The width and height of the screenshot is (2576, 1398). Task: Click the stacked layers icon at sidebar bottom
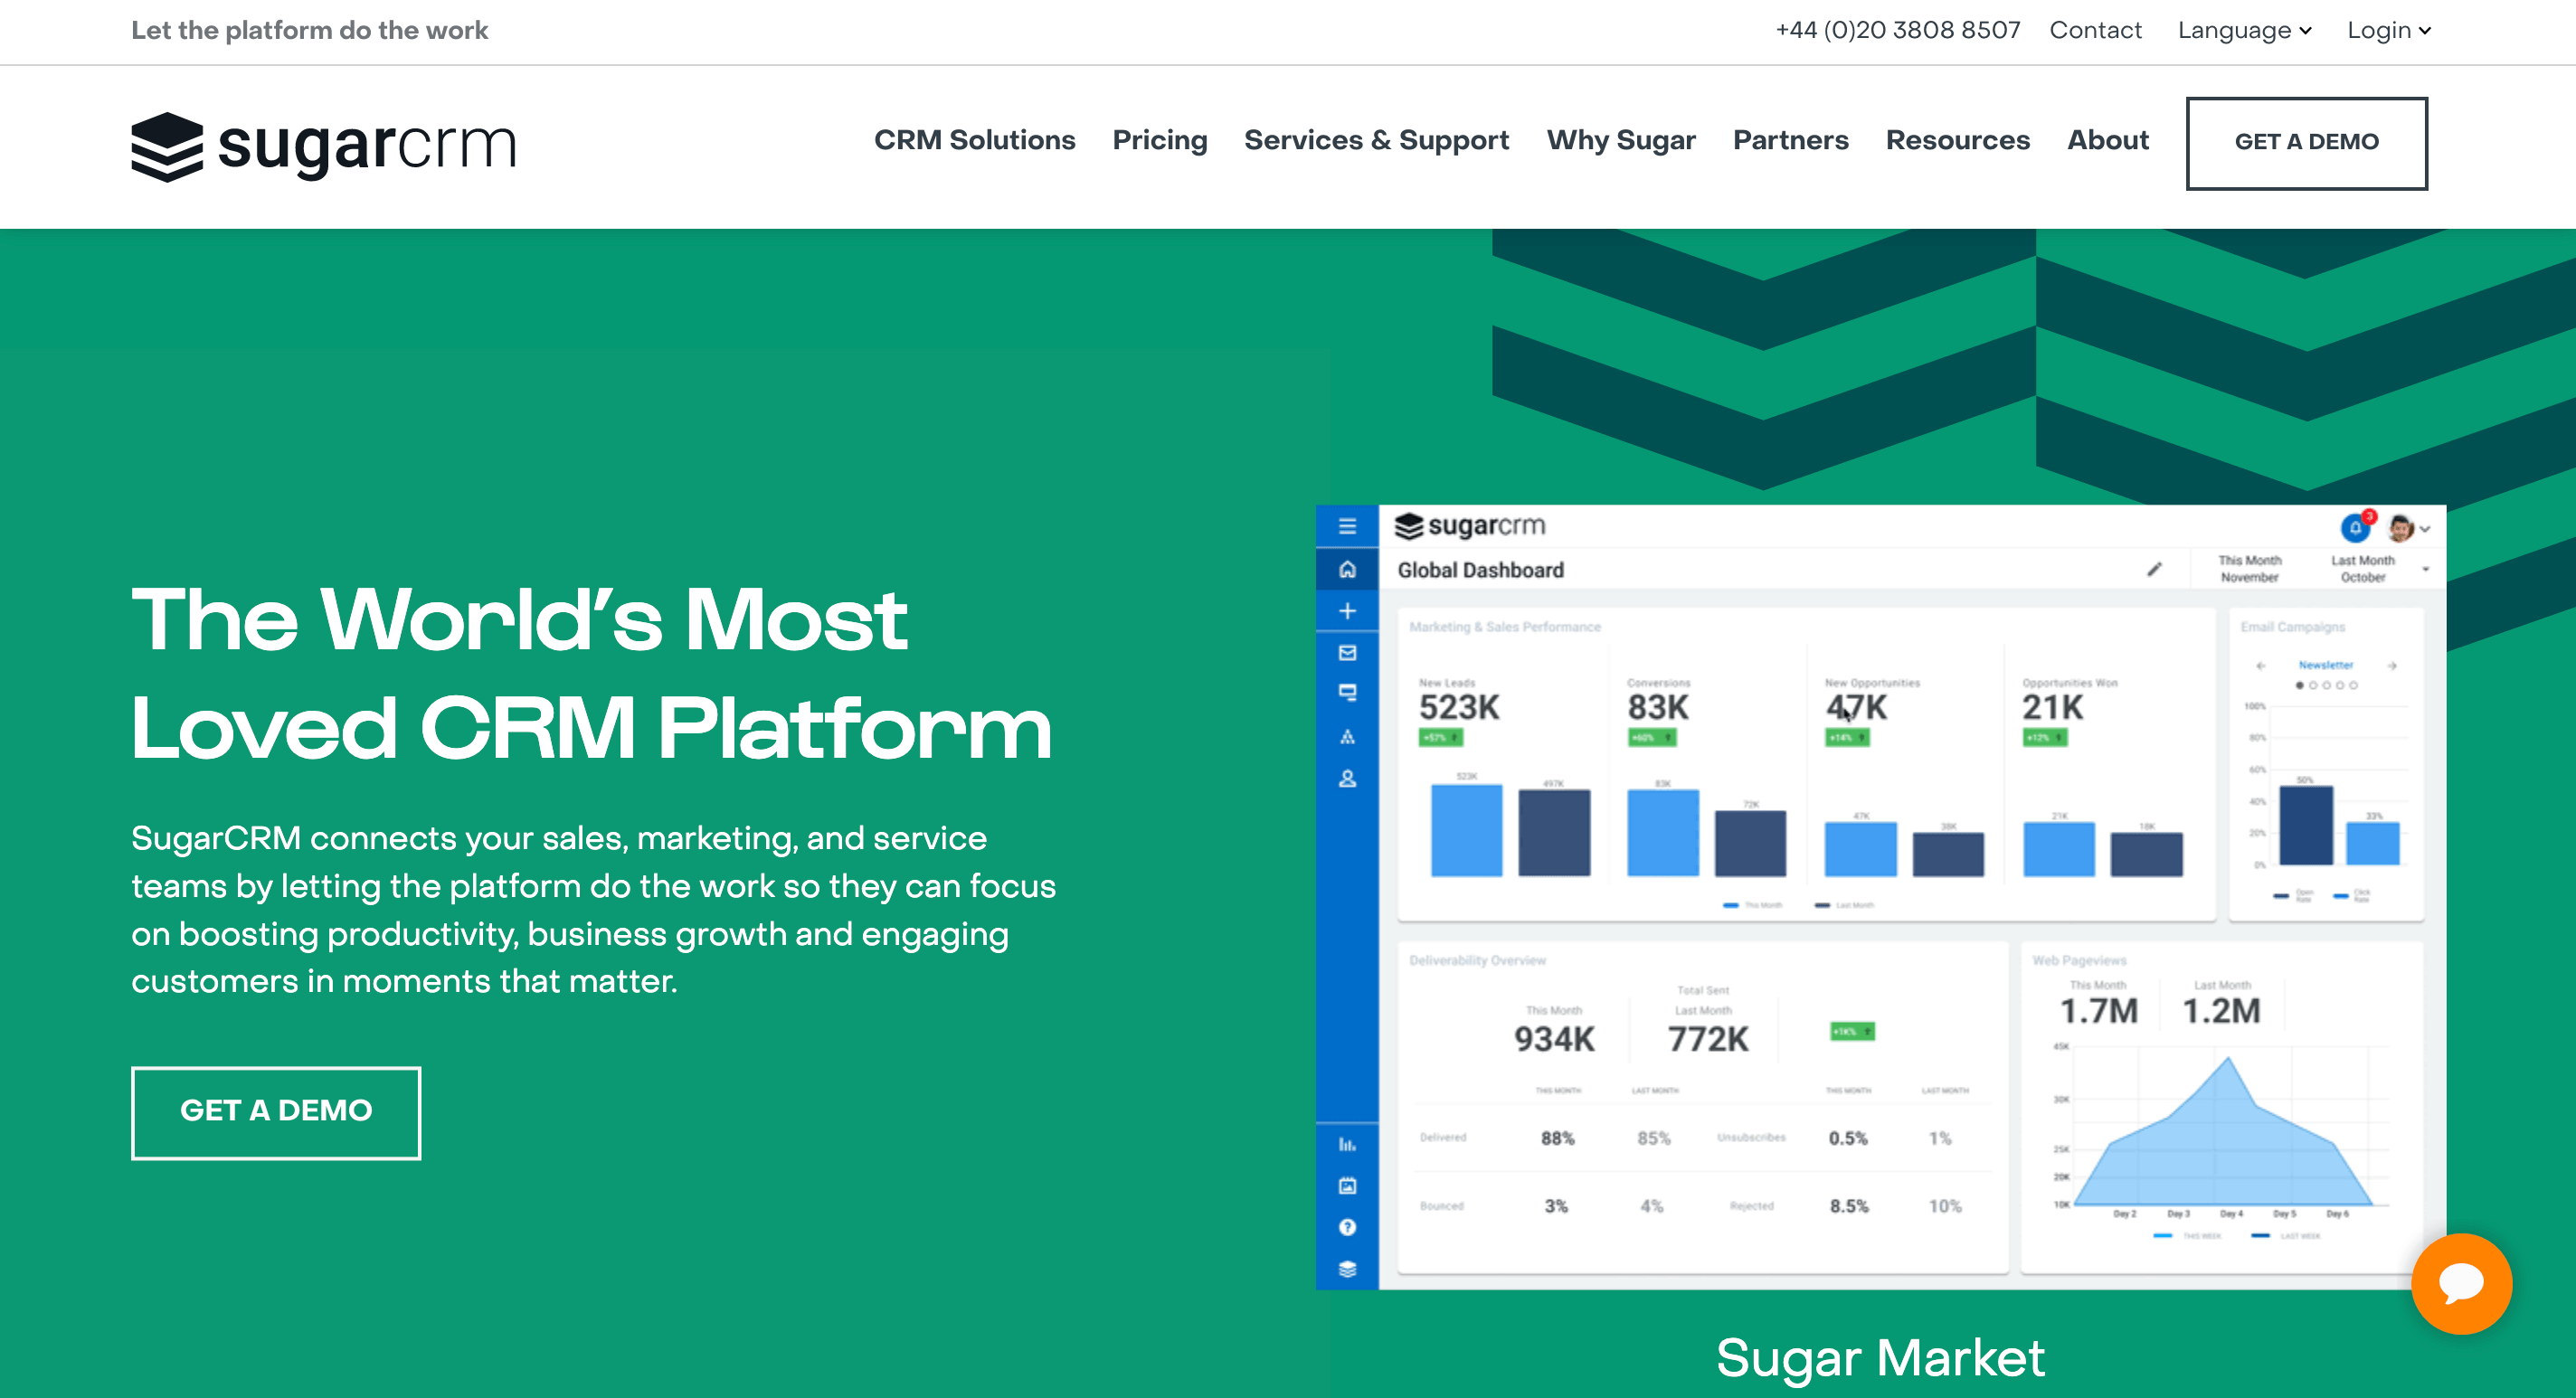pos(1347,1269)
